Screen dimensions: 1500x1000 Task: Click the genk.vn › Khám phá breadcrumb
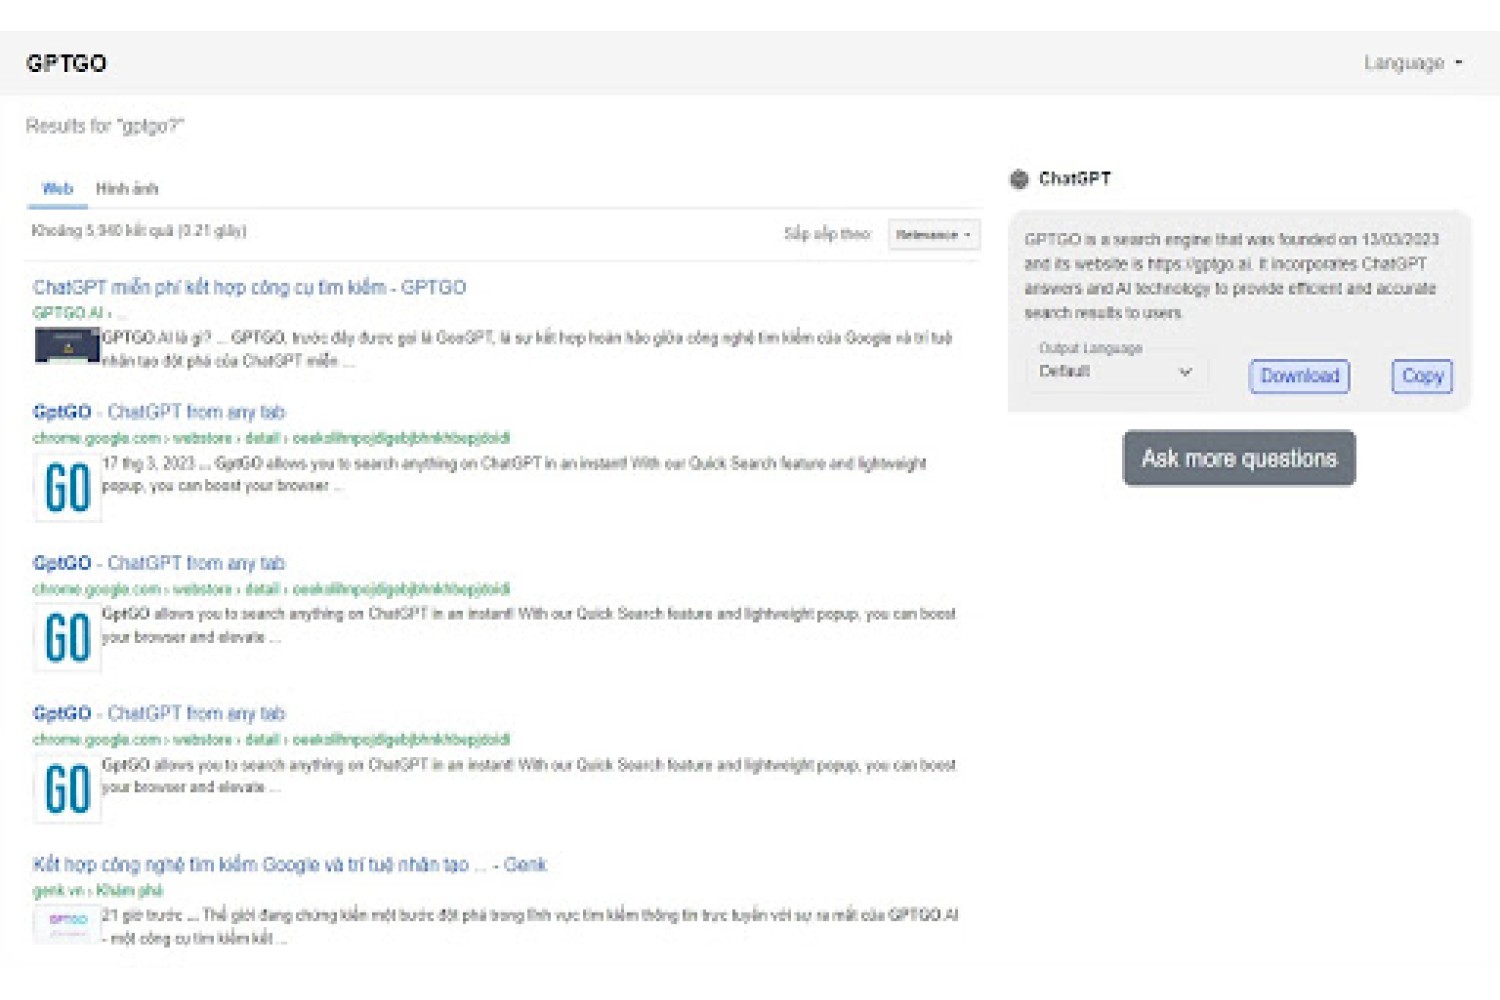coord(97,890)
